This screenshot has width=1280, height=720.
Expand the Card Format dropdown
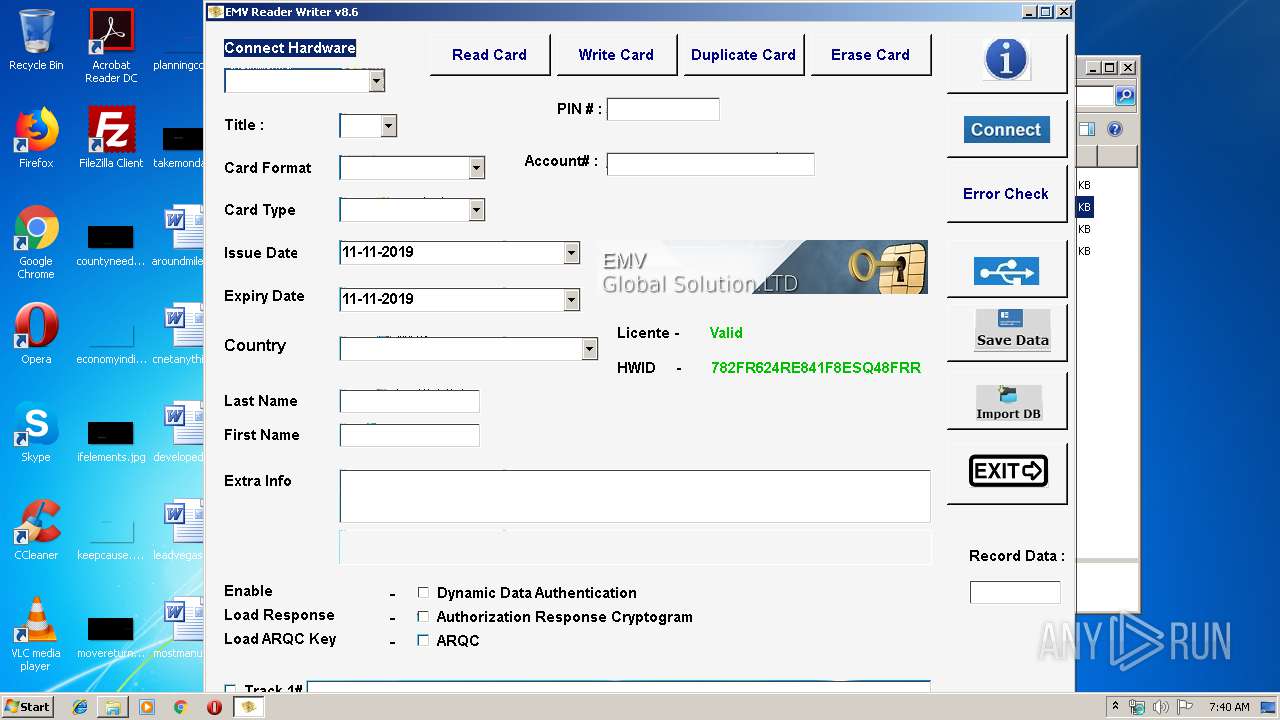(477, 168)
